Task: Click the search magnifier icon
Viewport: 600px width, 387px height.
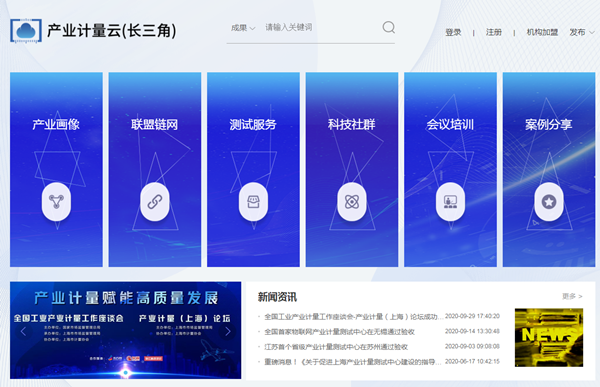Action: tap(388, 27)
